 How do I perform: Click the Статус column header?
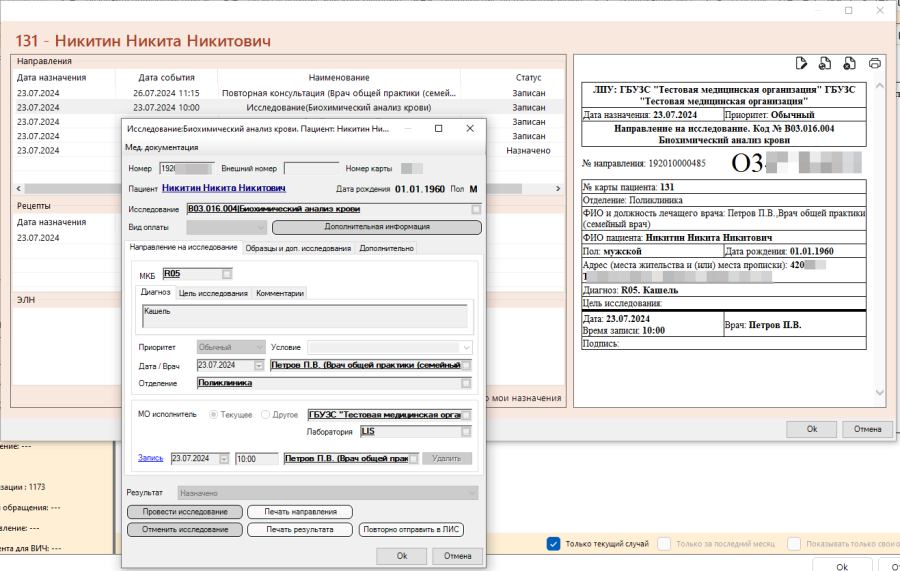point(528,77)
